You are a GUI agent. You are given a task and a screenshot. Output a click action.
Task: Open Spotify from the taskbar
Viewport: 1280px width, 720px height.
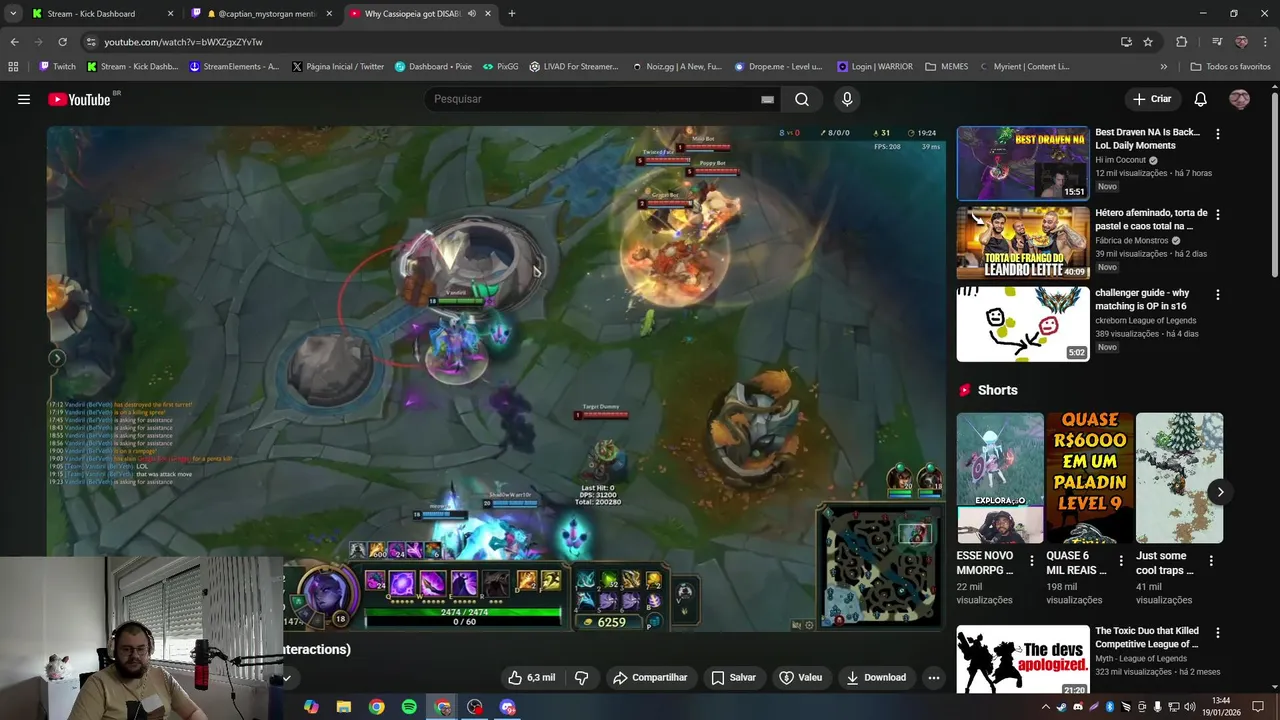pos(409,707)
